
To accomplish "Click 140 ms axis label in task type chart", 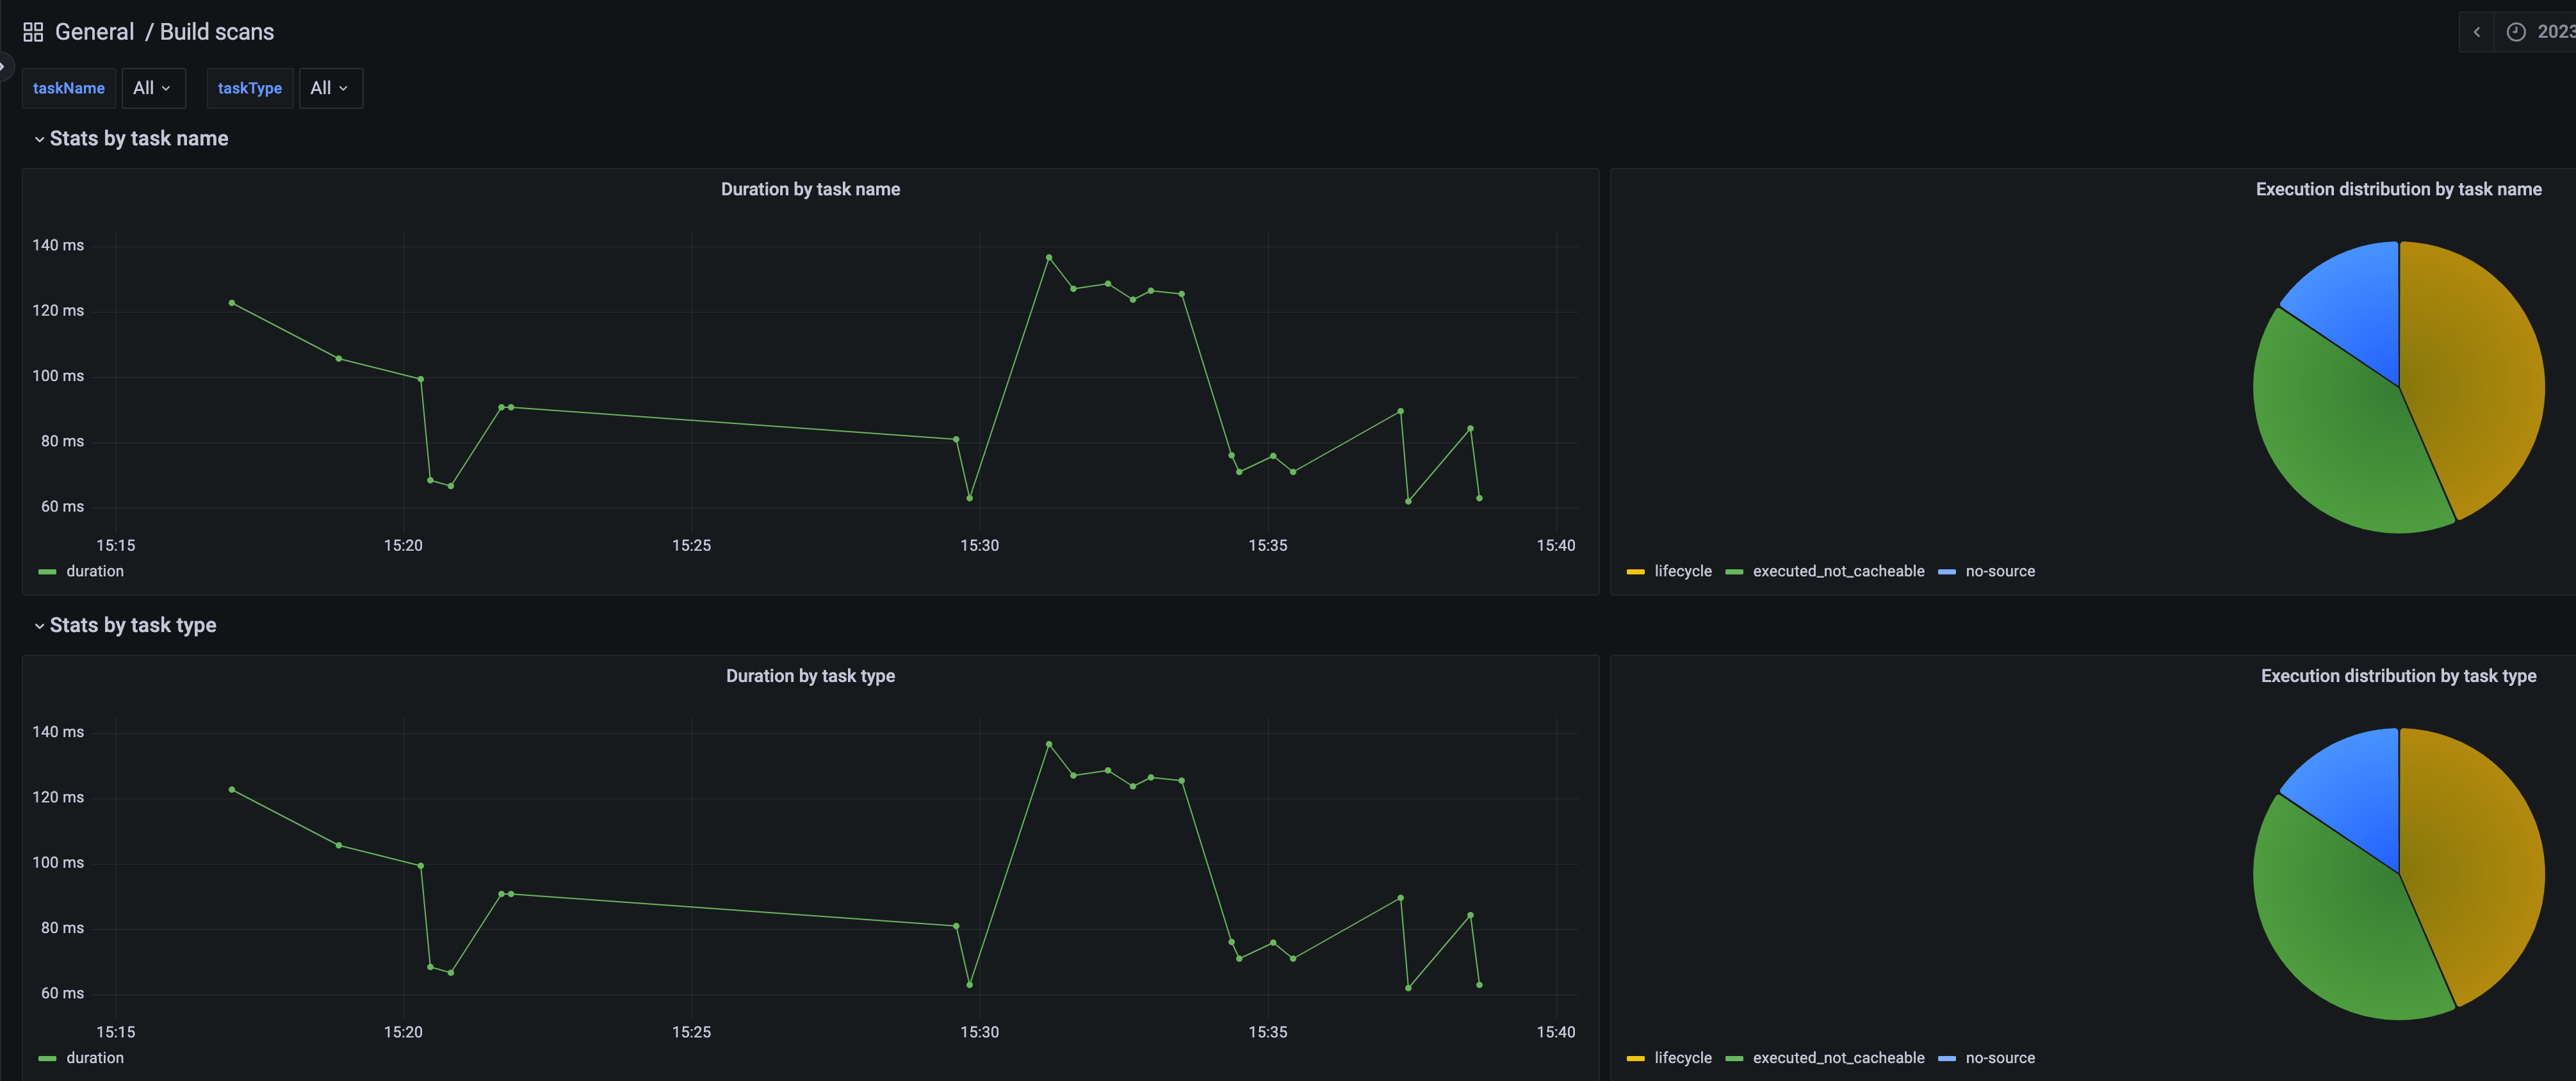I will click(58, 732).
